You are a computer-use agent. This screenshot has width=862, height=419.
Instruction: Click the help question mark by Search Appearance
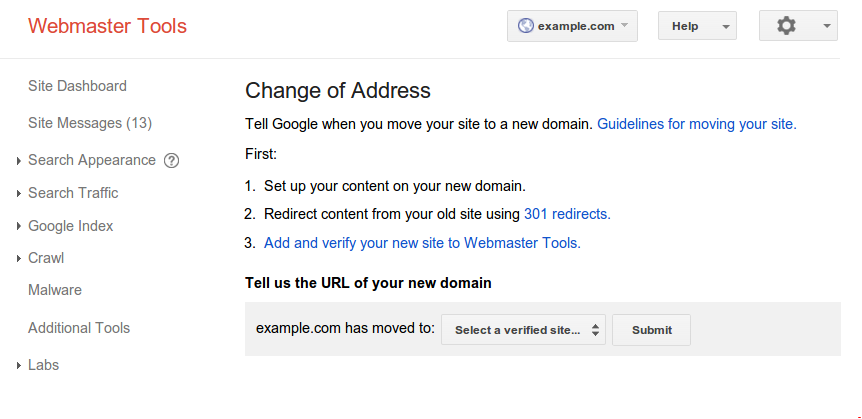tap(172, 161)
